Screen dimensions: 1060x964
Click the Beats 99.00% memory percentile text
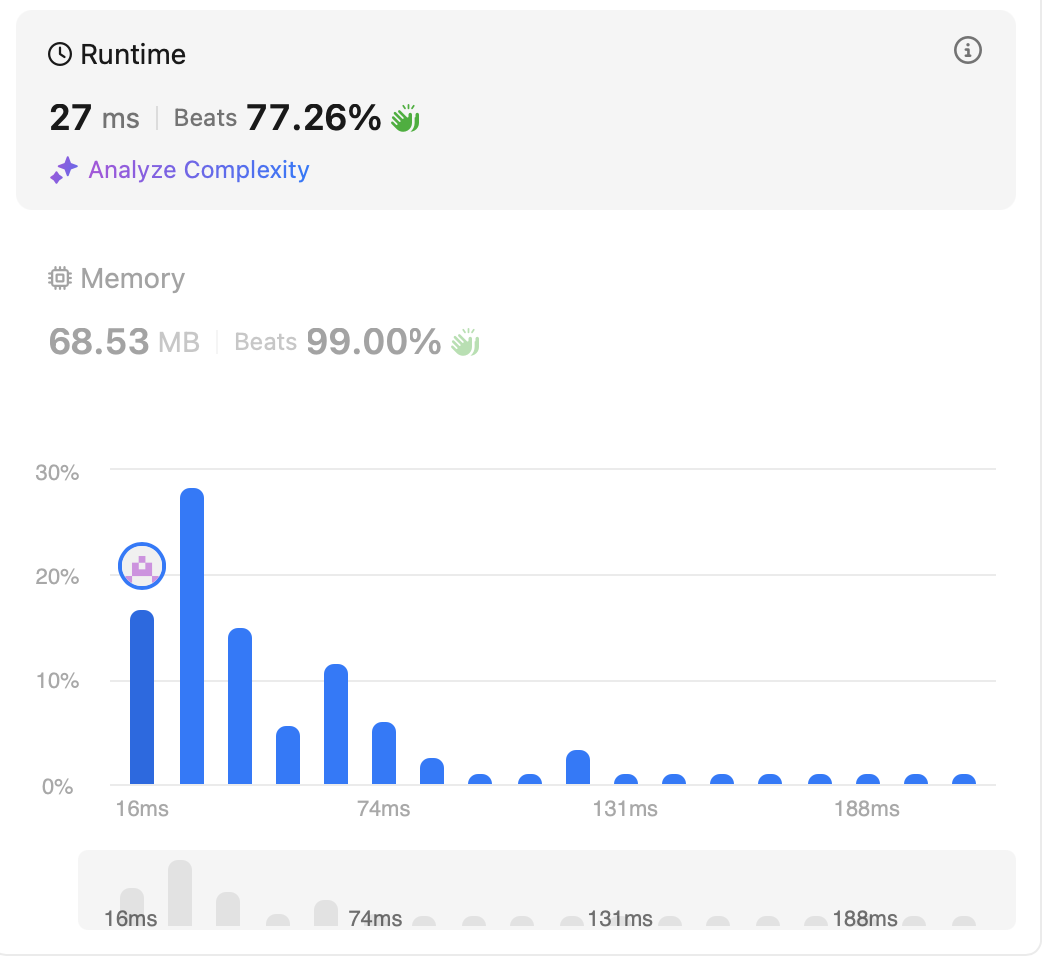(337, 343)
